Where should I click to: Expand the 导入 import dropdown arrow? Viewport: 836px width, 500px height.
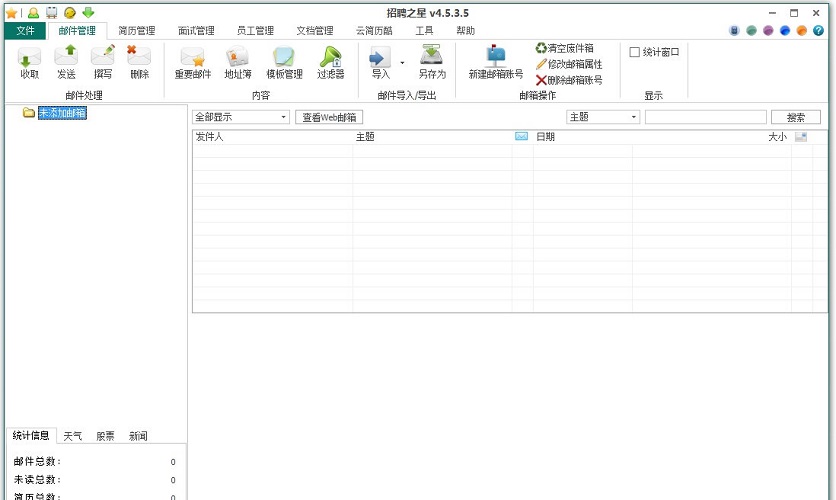click(402, 62)
